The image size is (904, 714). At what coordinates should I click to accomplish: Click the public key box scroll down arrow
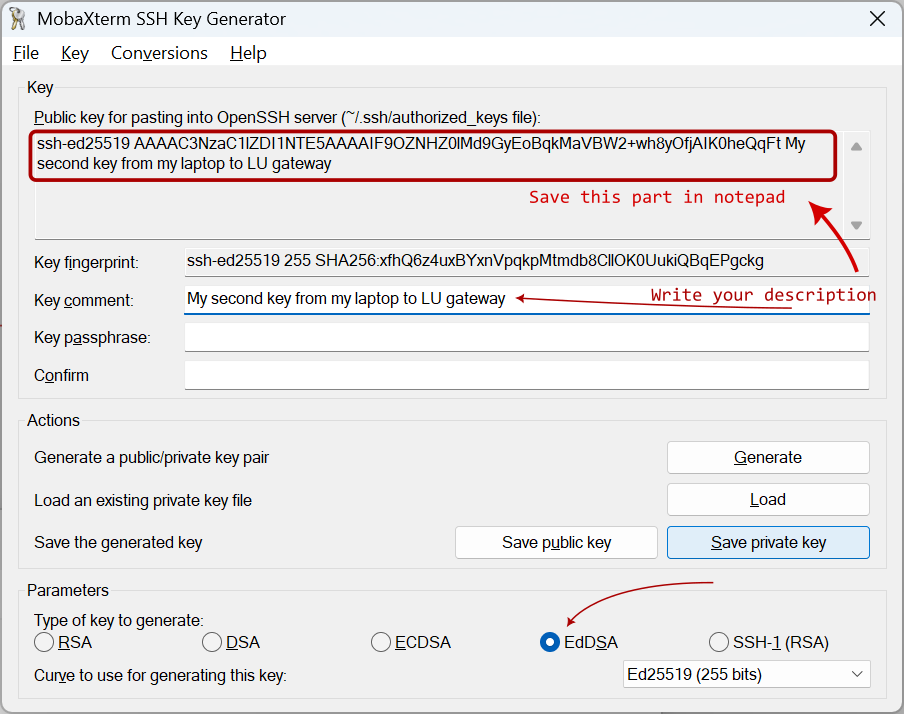857,225
